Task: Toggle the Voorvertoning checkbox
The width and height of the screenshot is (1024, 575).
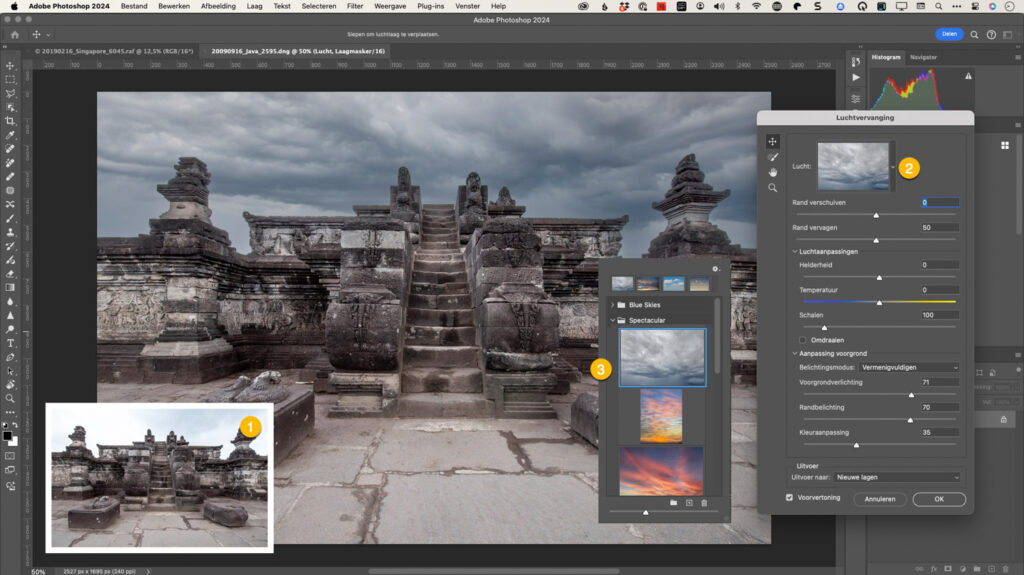Action: tap(789, 497)
